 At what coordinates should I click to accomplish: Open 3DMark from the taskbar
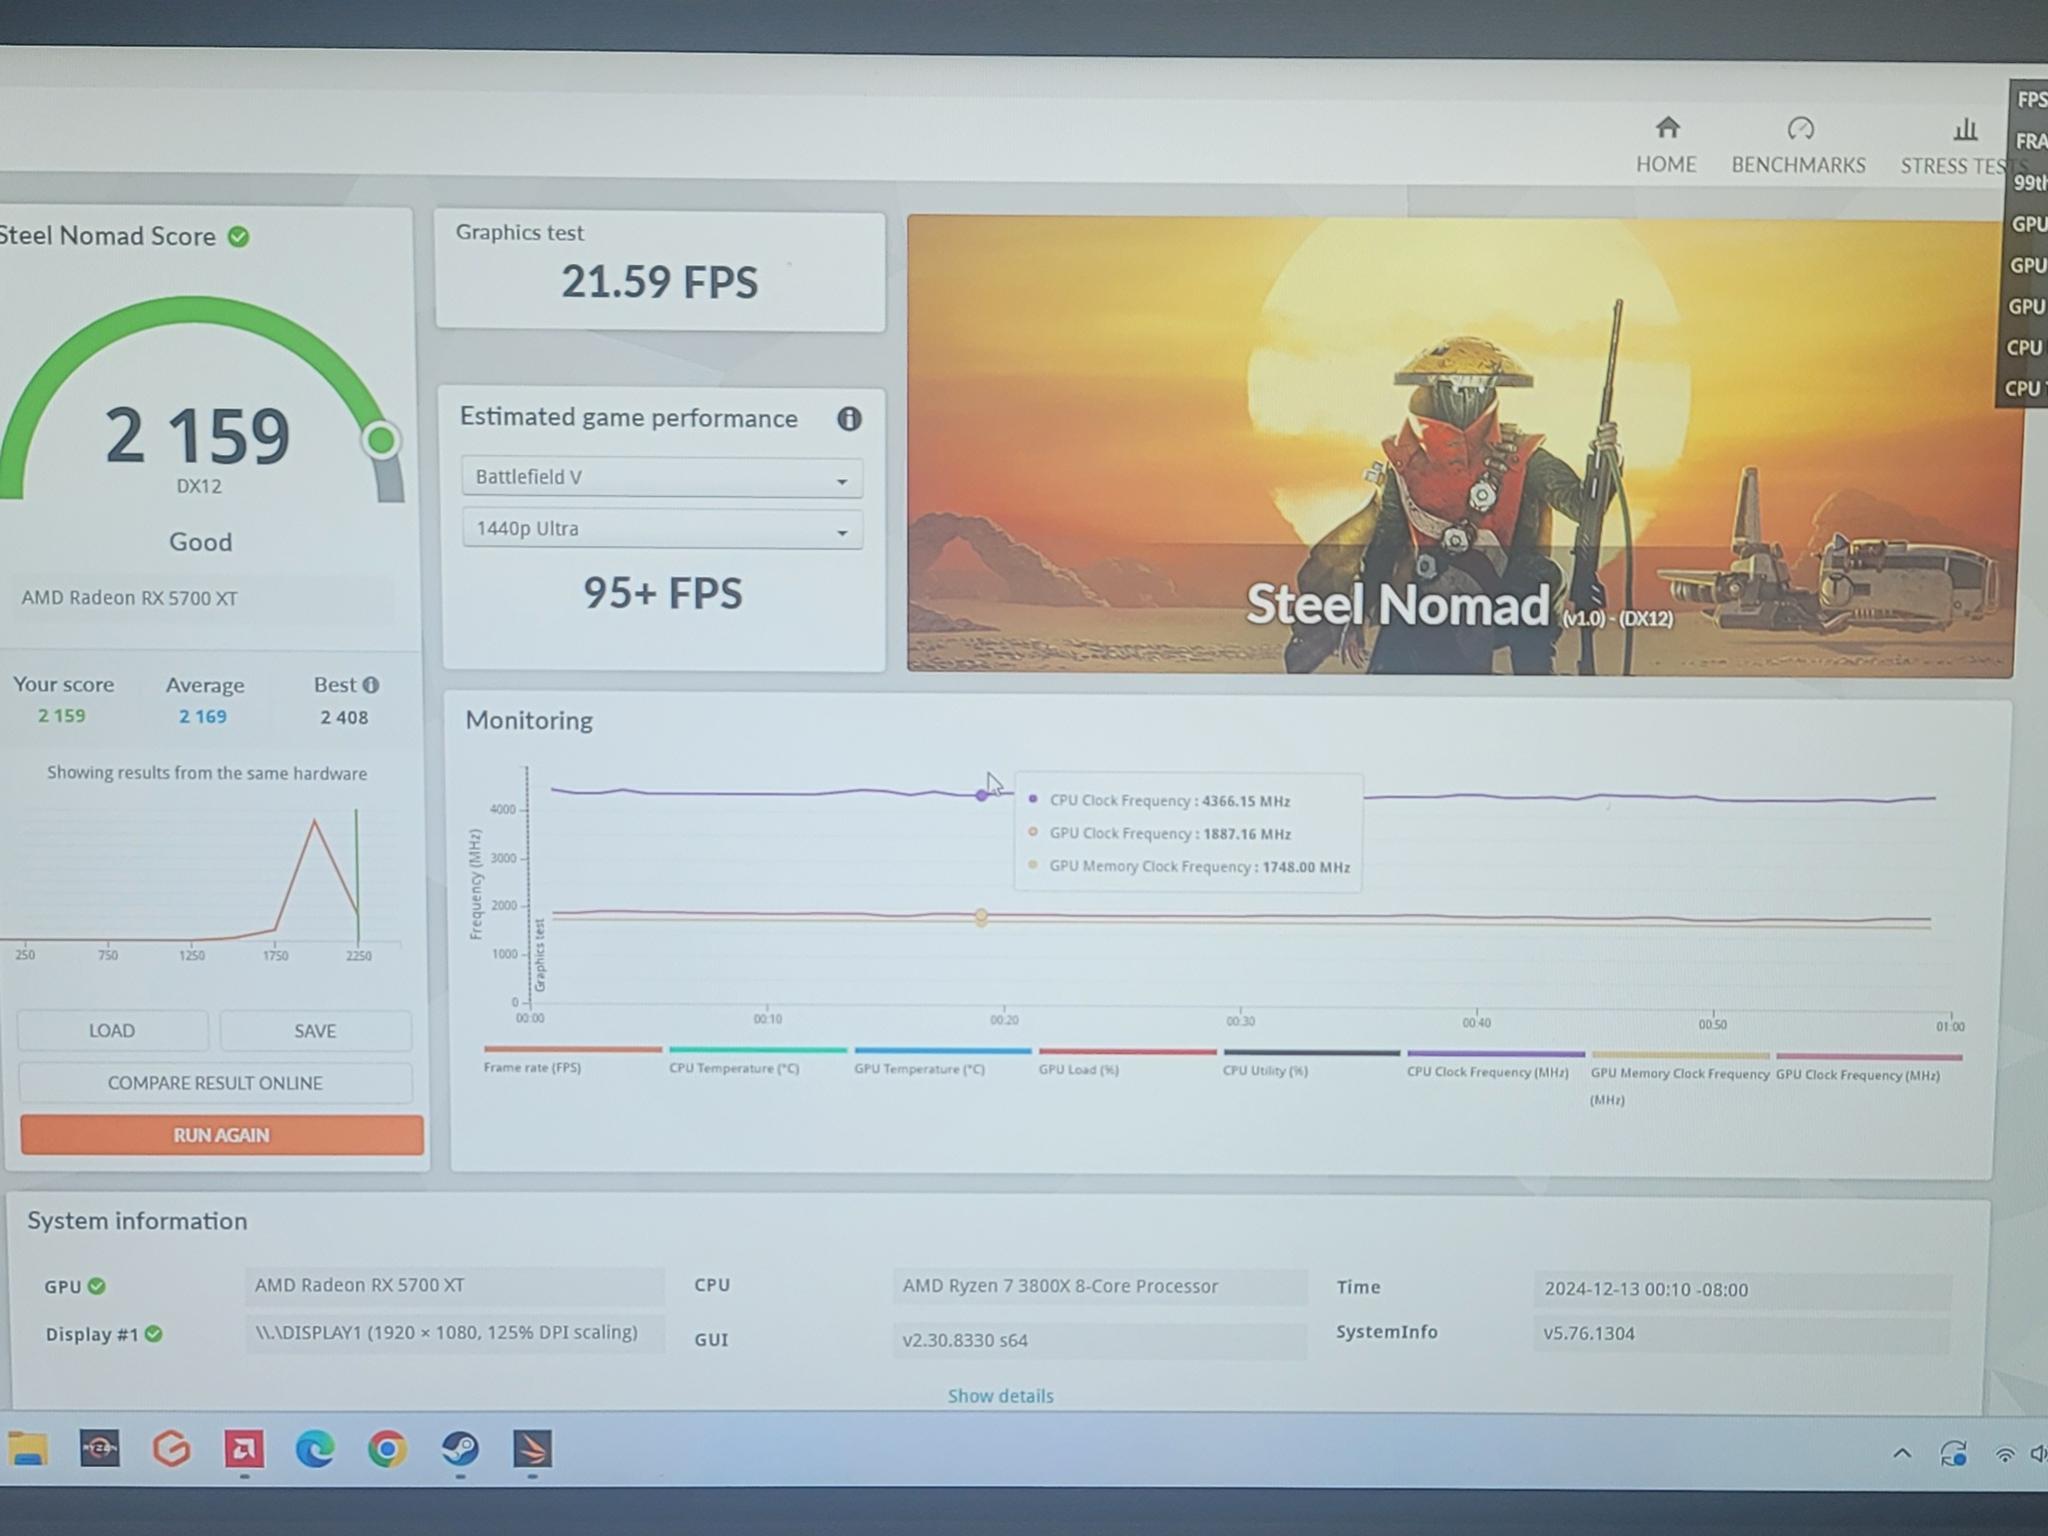tap(532, 1449)
